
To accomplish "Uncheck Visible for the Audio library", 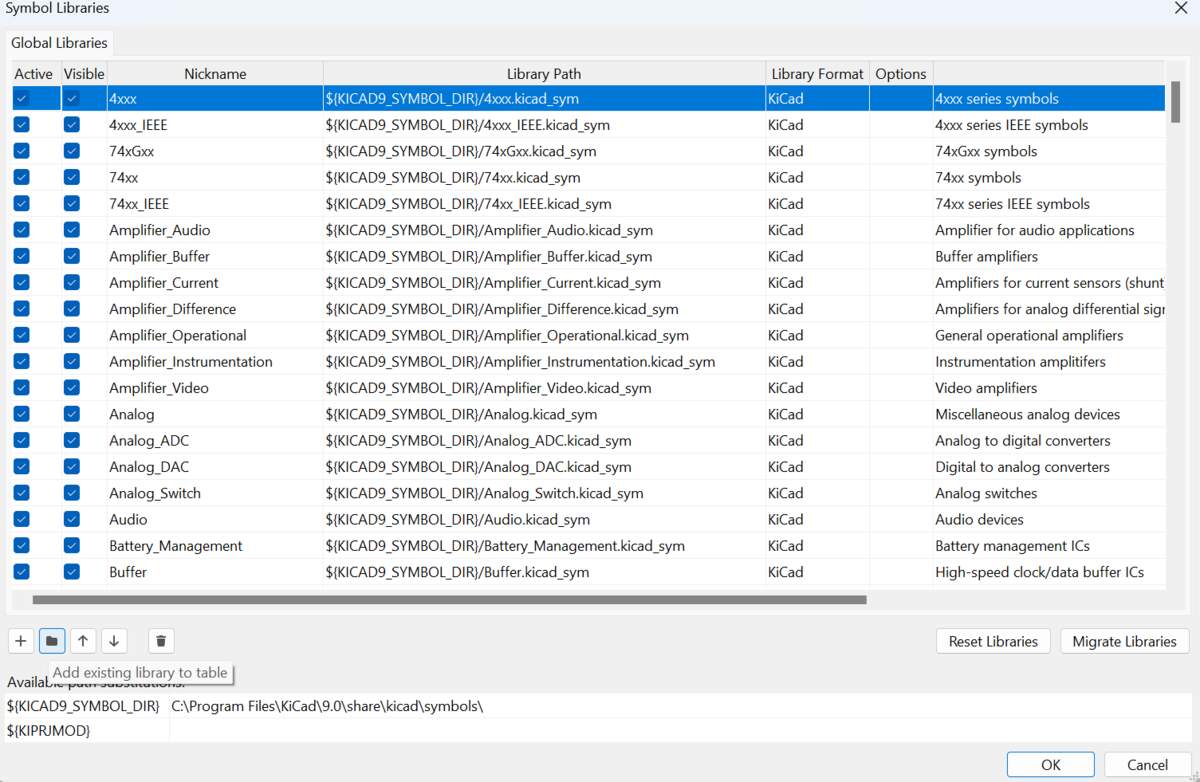I will click(70, 519).
